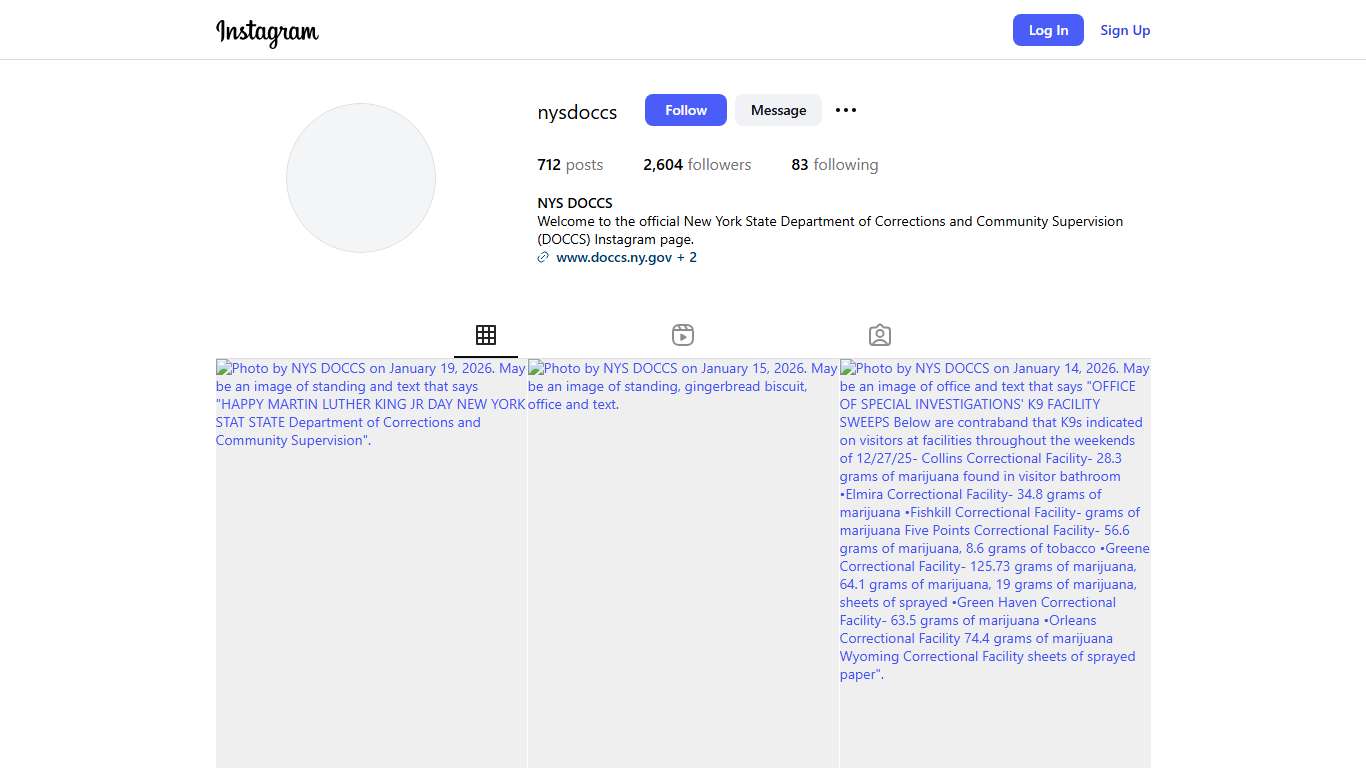Open the K9 Facility Sweeps post

coord(995,560)
